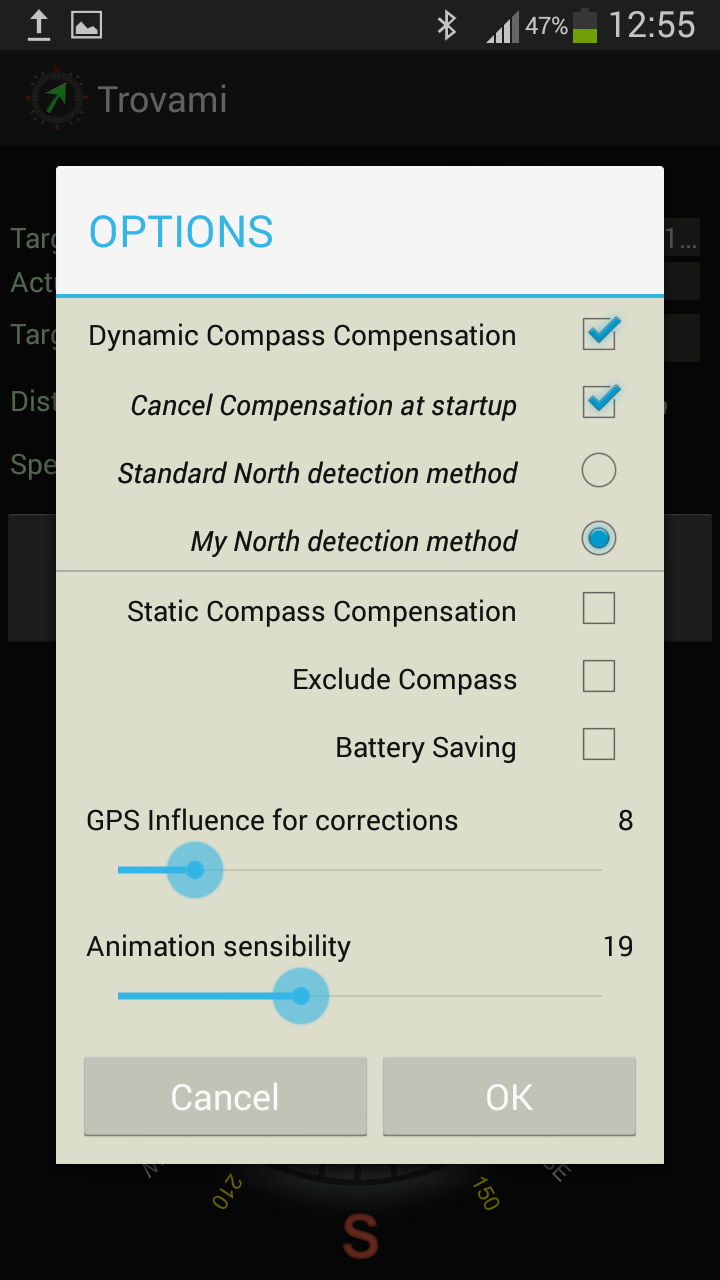Screen dimensions: 720x1280
Task: Enable Static Compass Compensation checkbox
Action: click(x=599, y=608)
